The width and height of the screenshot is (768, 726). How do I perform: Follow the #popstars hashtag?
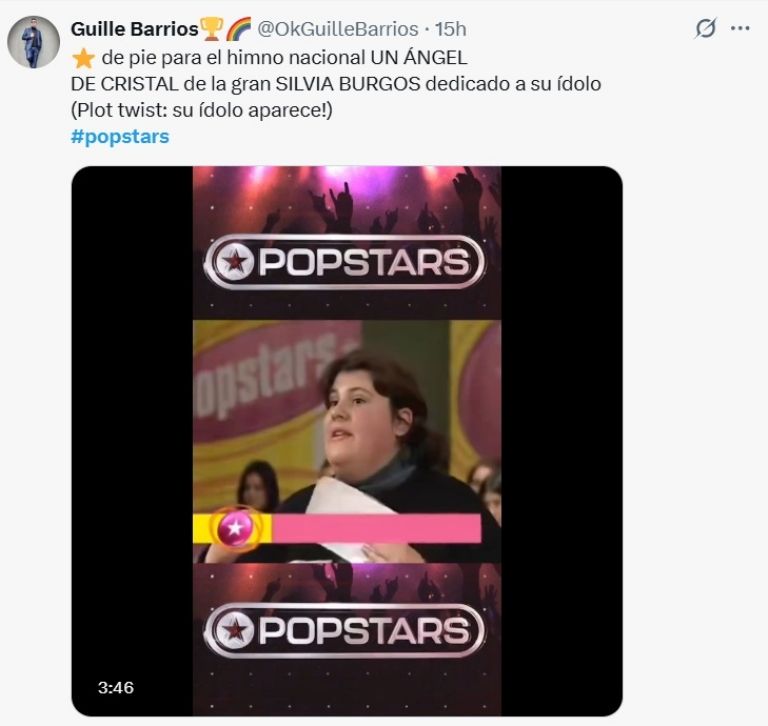pyautogui.click(x=120, y=136)
